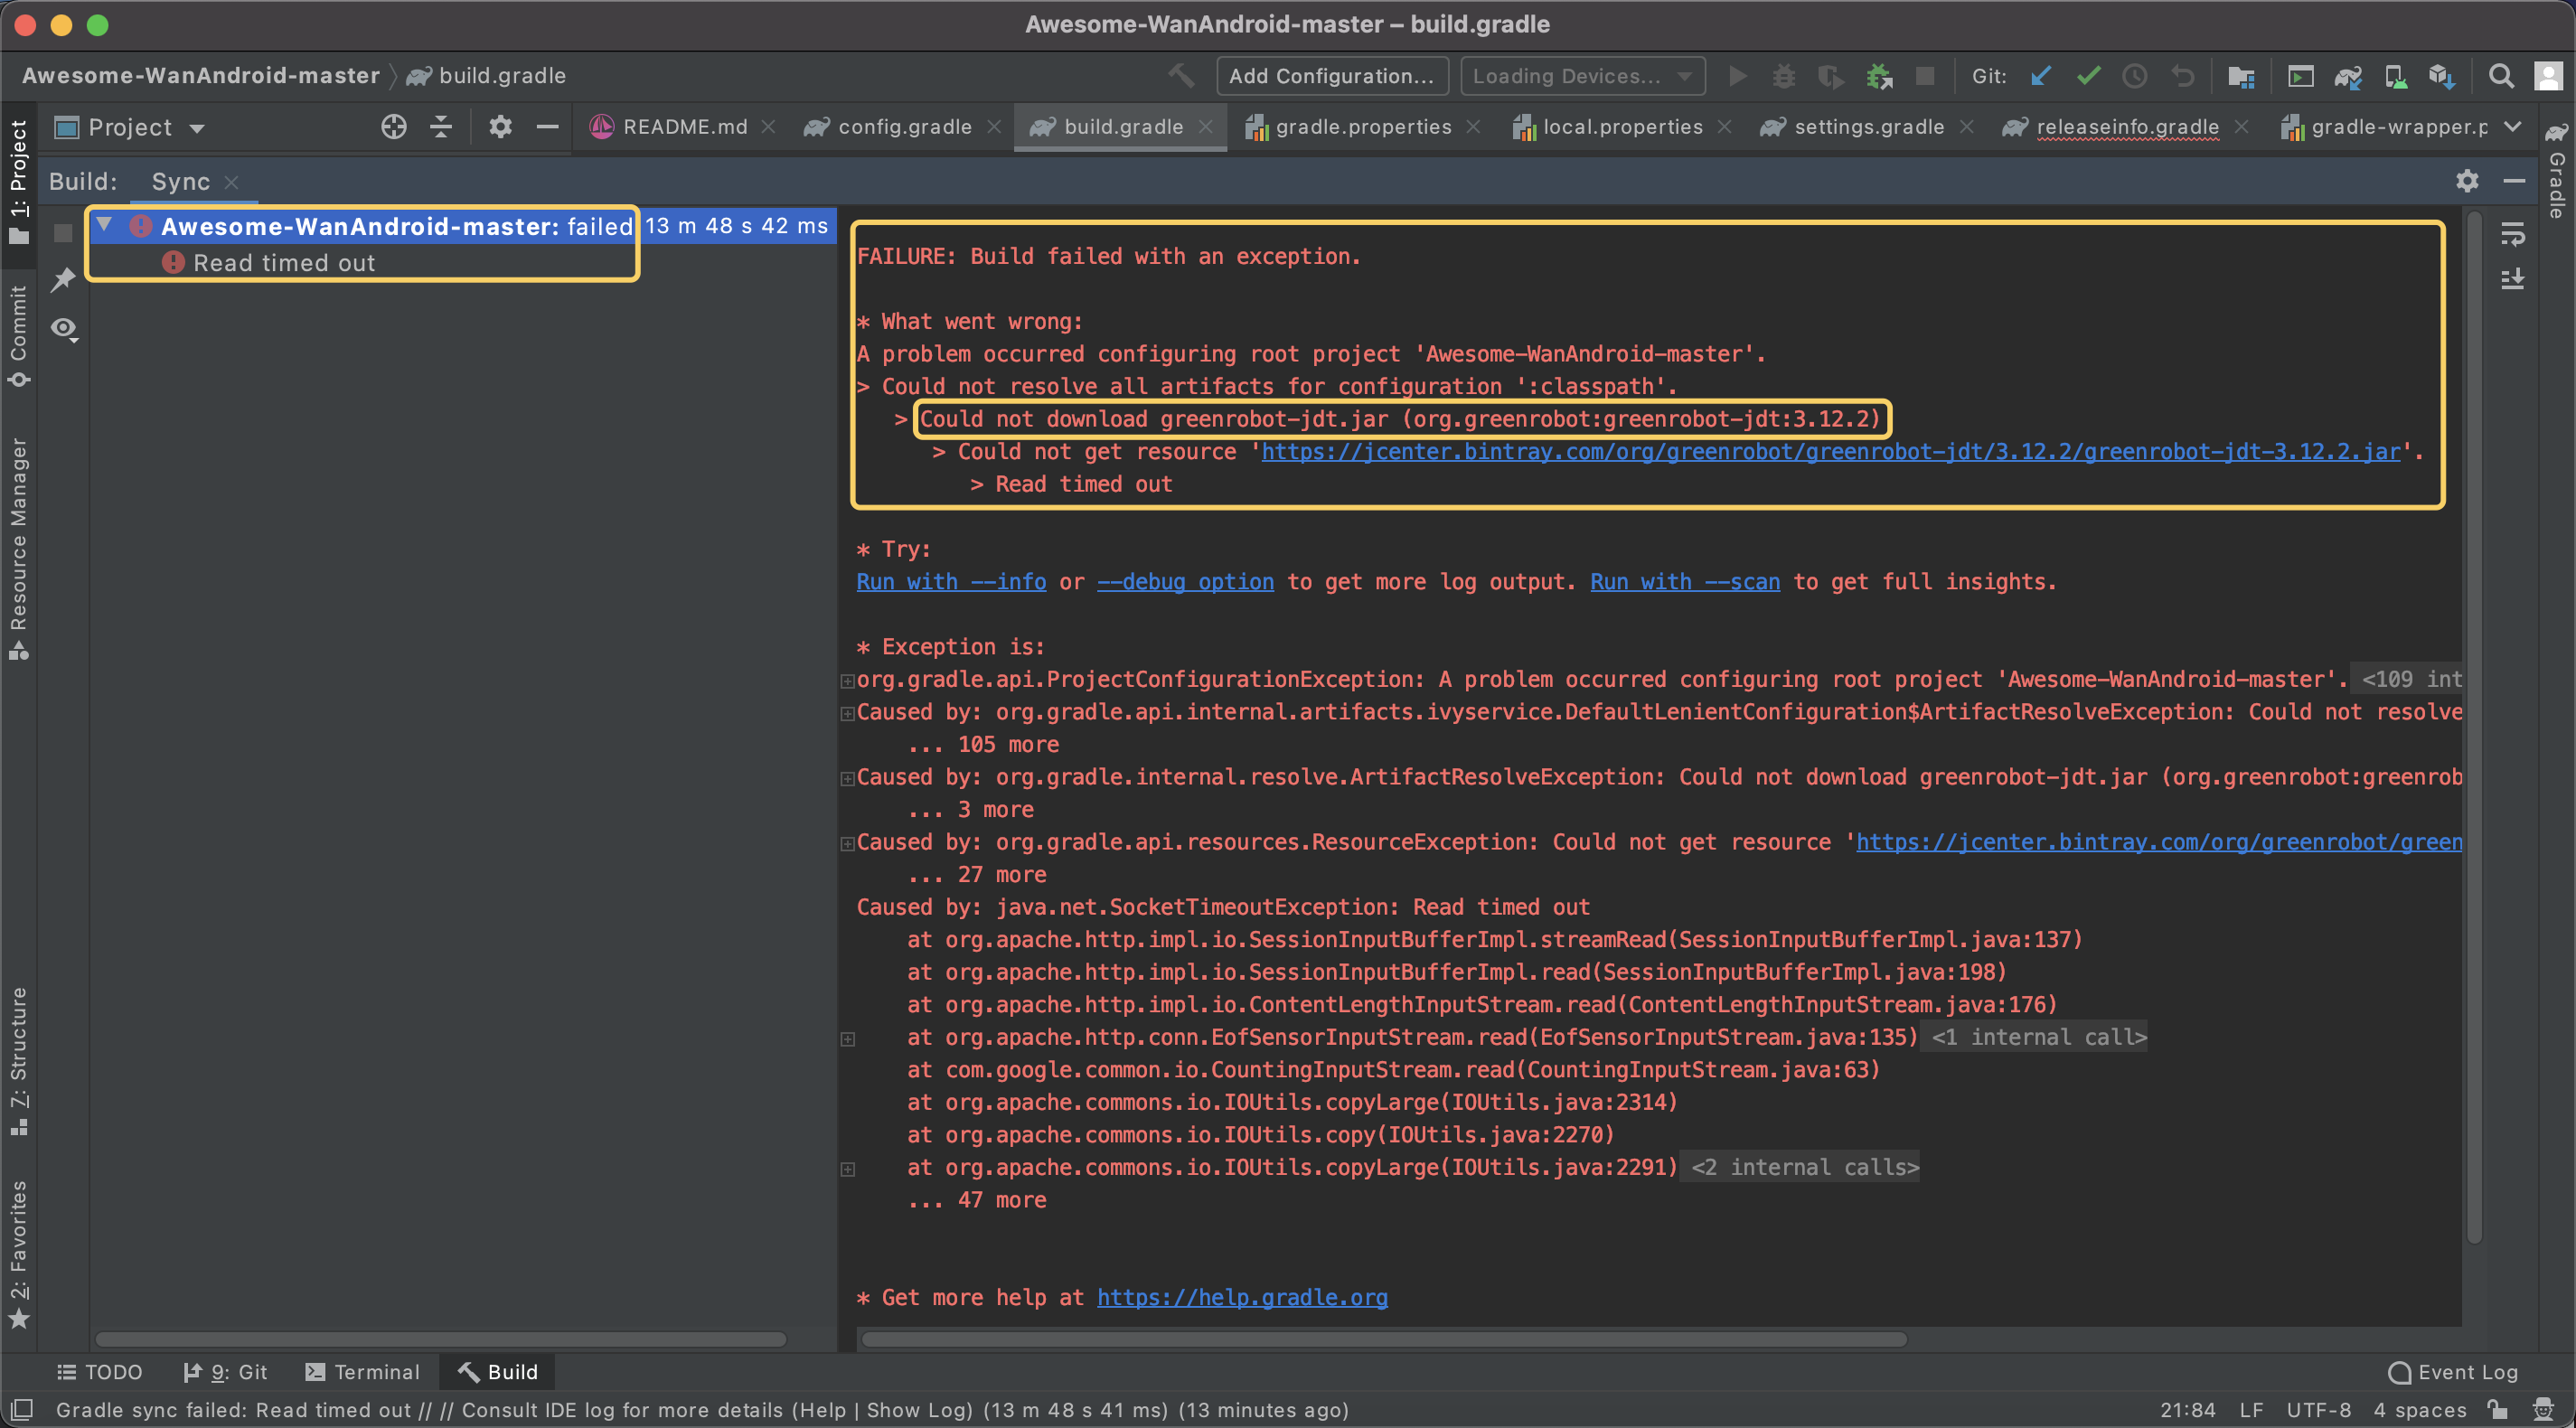Click the Attach Debugger to Process icon
The image size is (2576, 1428).
[x=1879, y=76]
